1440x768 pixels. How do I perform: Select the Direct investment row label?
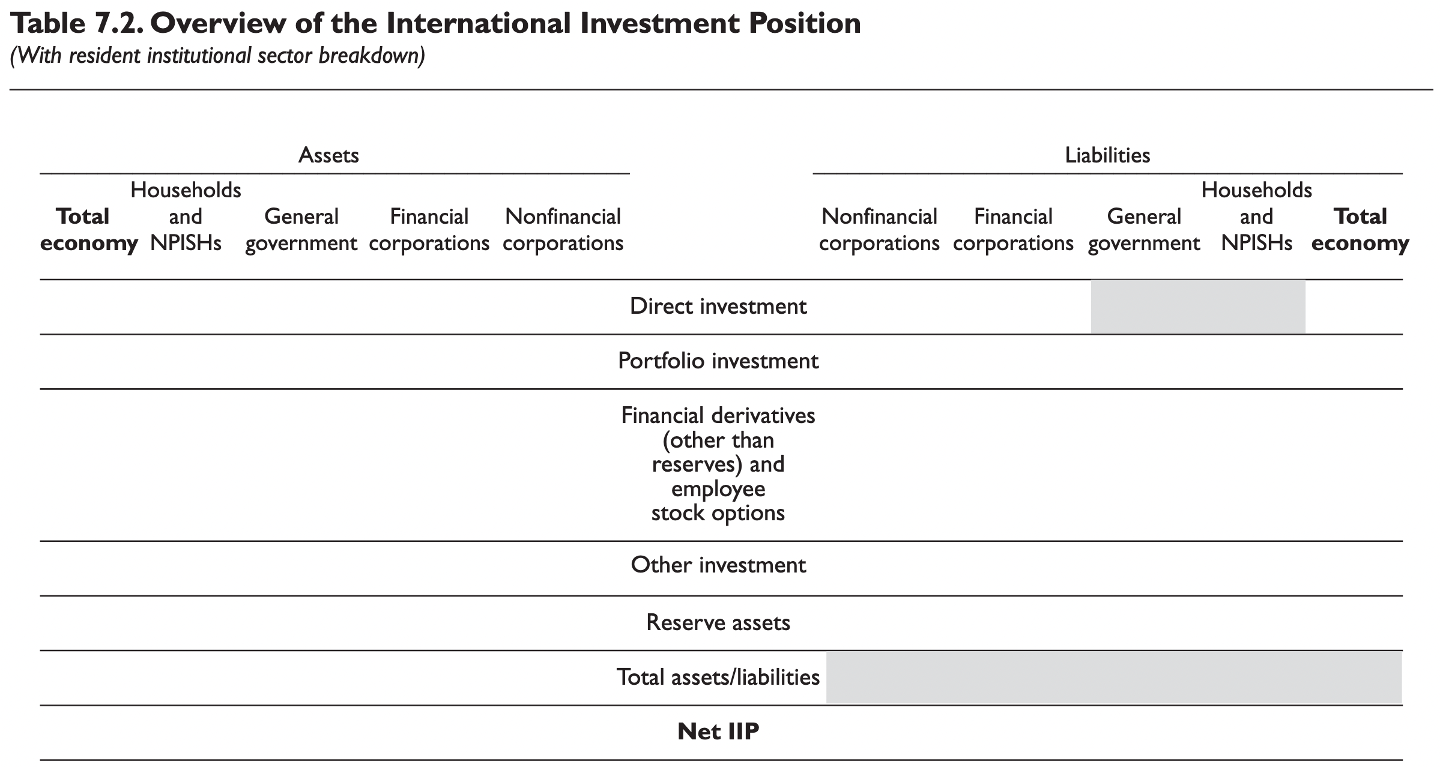718,306
